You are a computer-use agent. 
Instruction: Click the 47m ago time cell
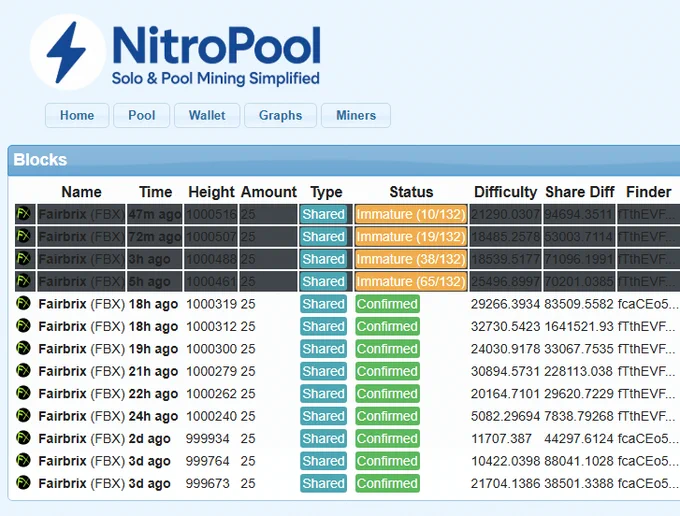click(155, 214)
